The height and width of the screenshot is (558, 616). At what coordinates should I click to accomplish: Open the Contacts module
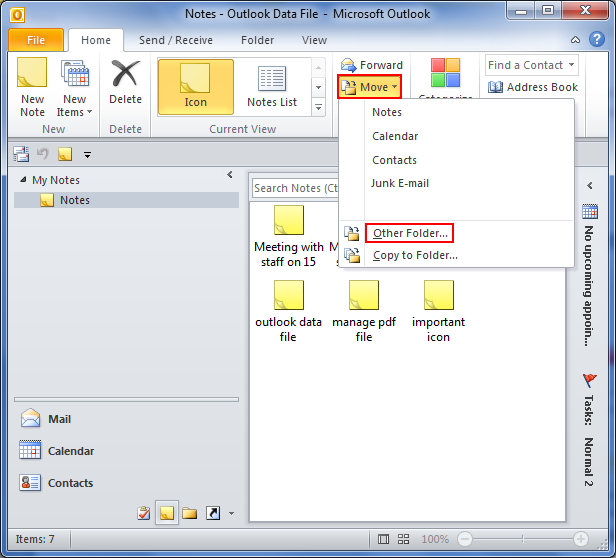(x=126, y=483)
